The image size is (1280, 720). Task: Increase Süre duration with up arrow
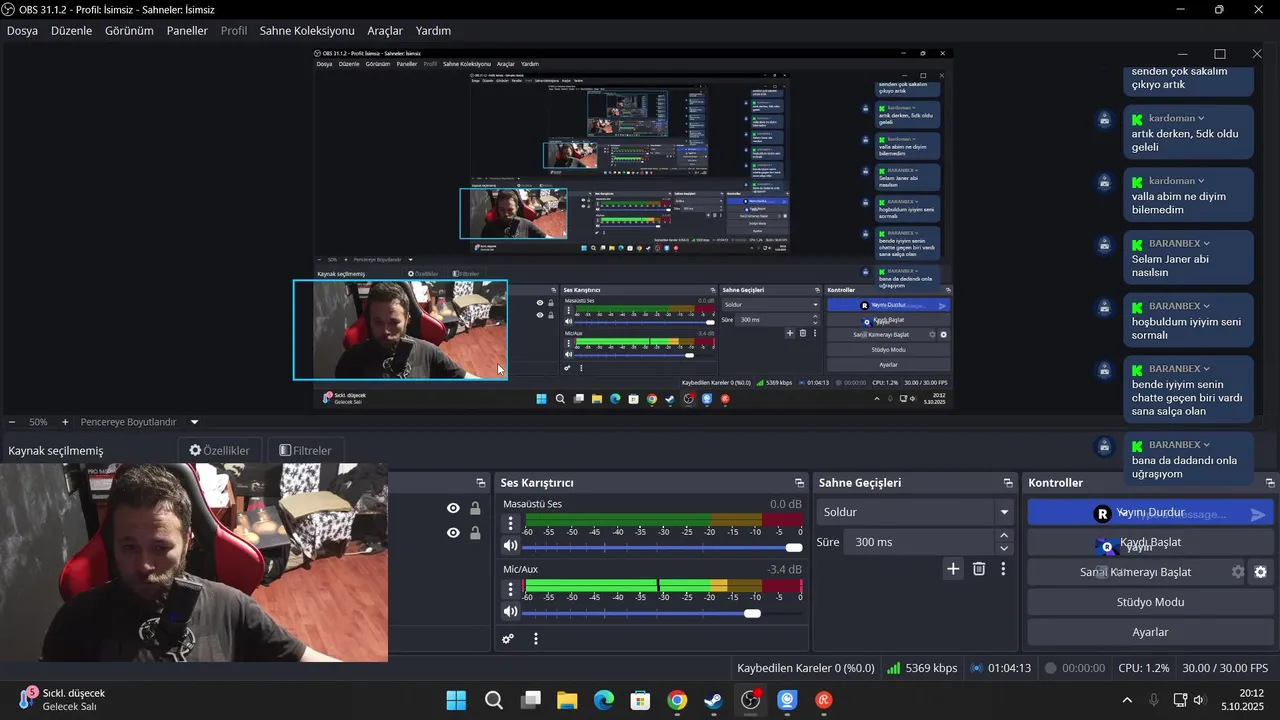coord(1004,535)
